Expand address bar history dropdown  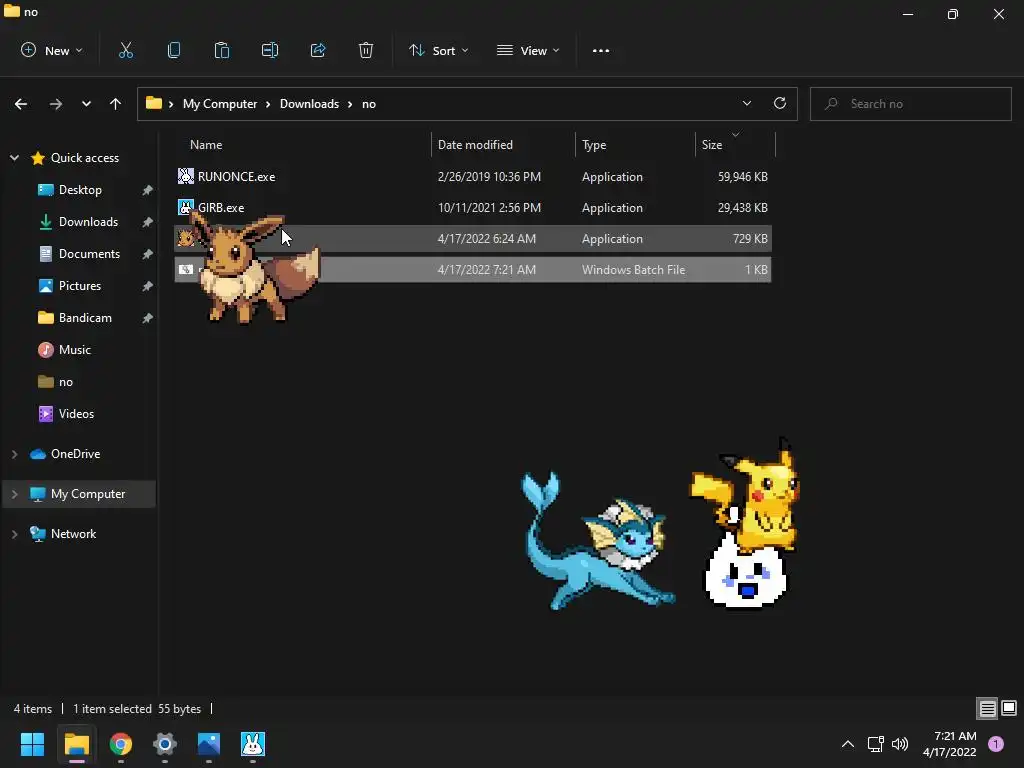tap(746, 103)
